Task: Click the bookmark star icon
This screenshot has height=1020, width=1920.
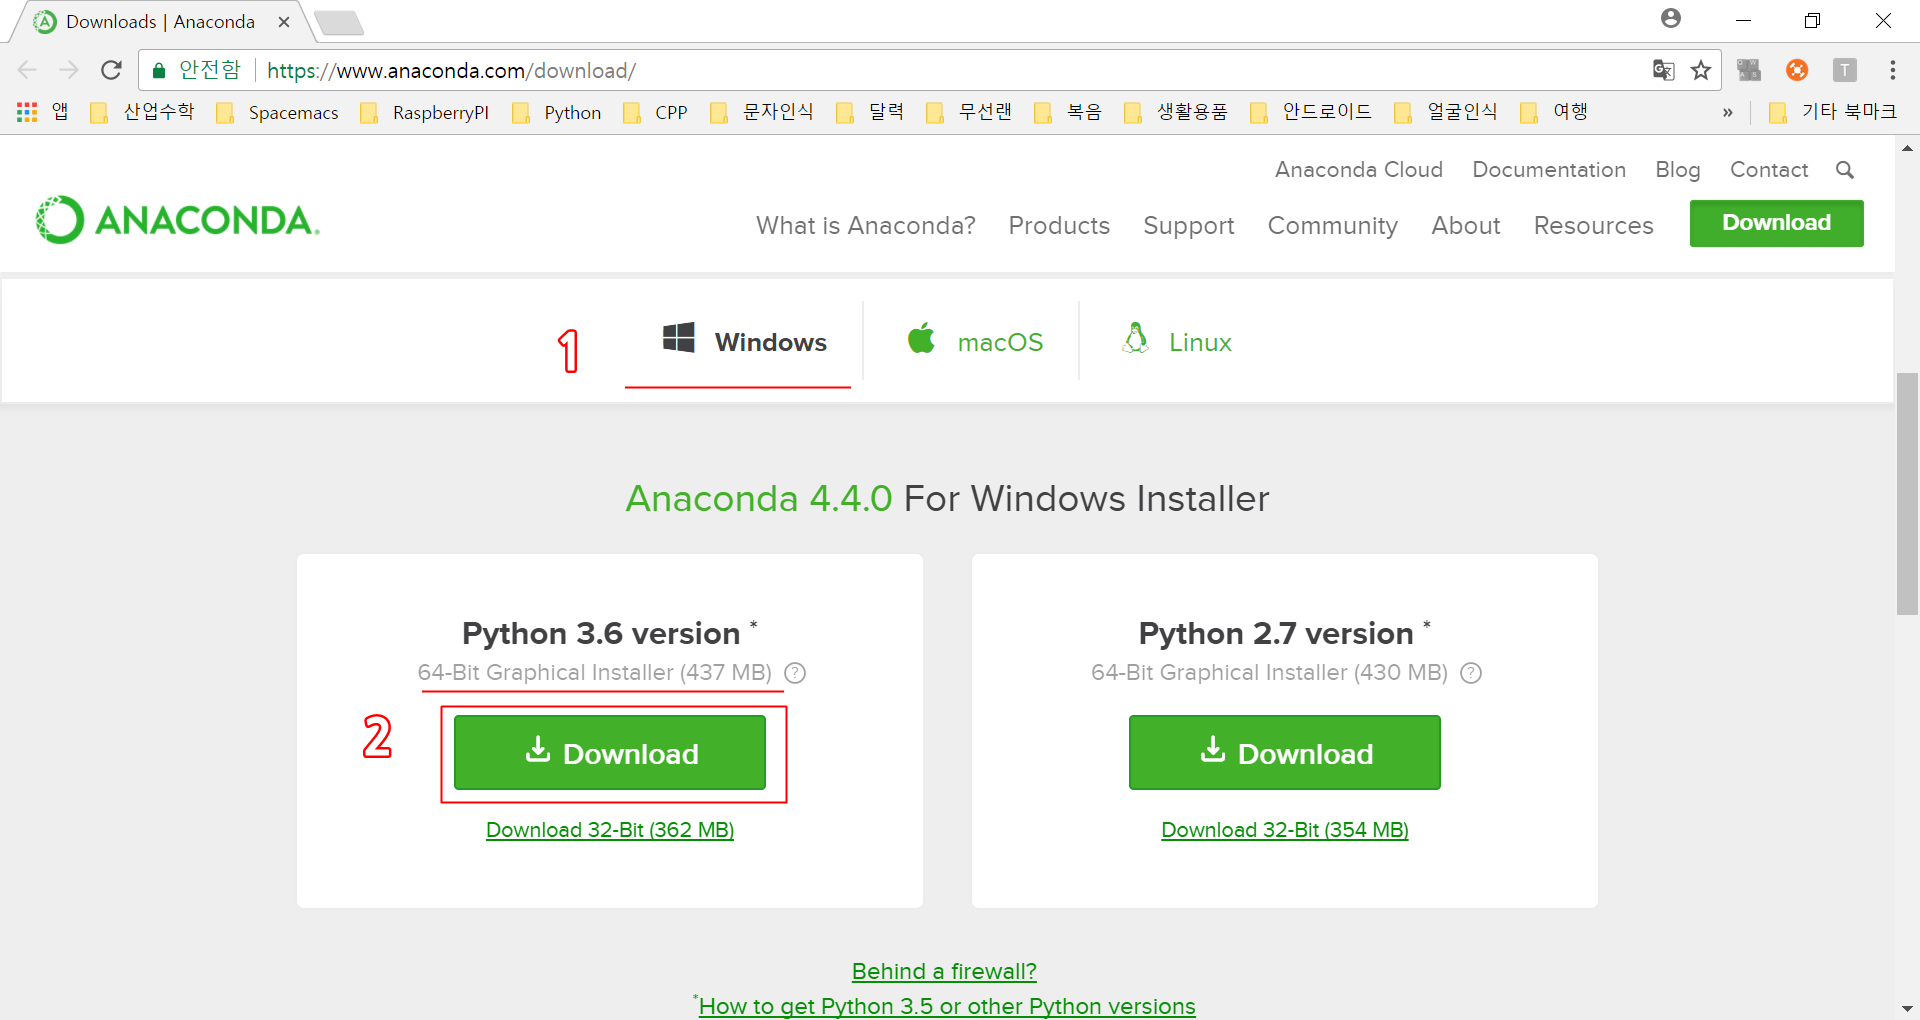Action: [1701, 70]
